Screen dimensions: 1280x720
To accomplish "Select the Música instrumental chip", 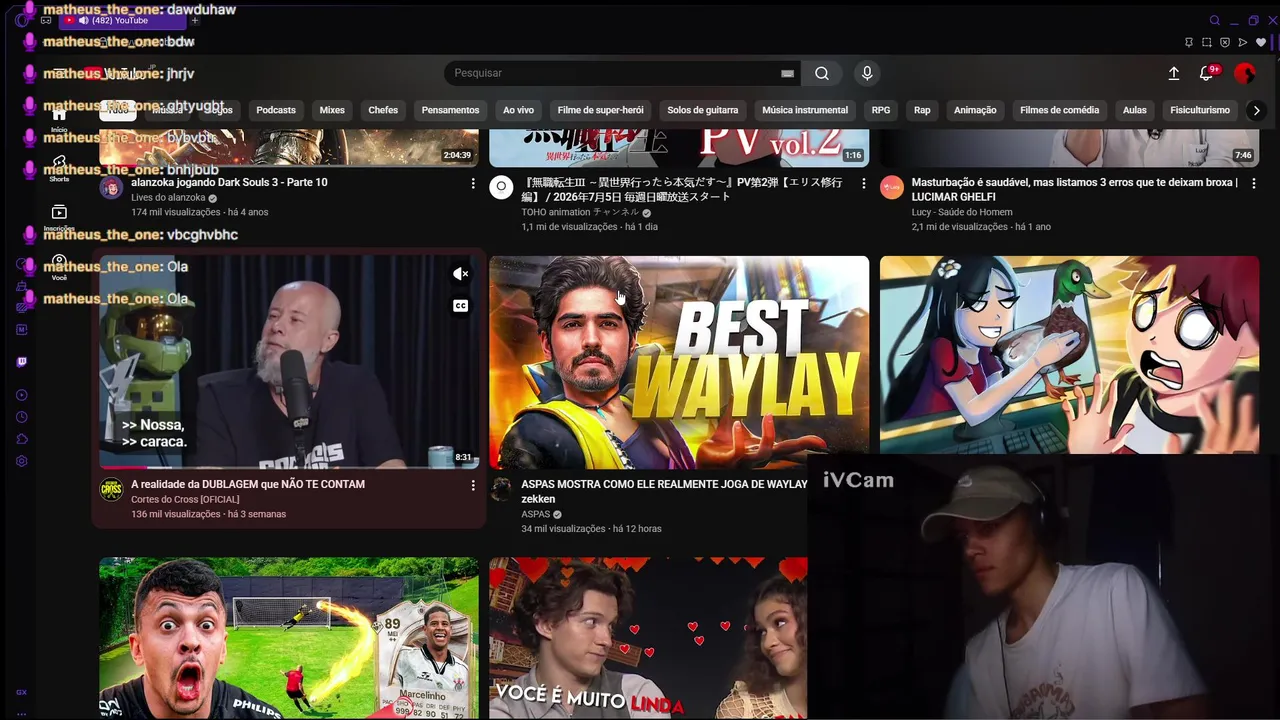I will tap(805, 110).
